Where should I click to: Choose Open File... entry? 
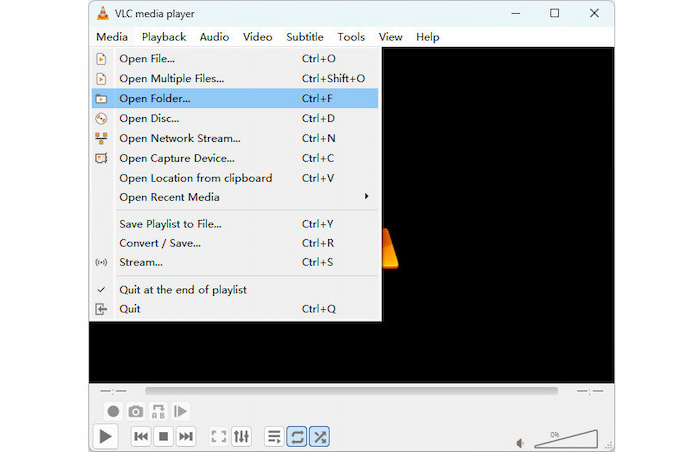tap(235, 59)
